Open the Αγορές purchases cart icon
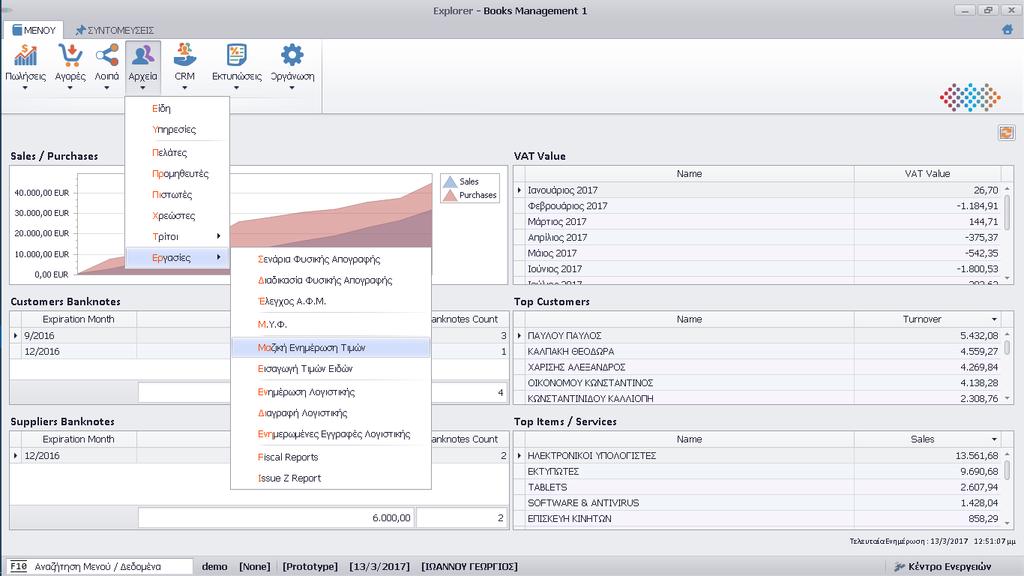This screenshot has width=1024, height=576. point(70,55)
